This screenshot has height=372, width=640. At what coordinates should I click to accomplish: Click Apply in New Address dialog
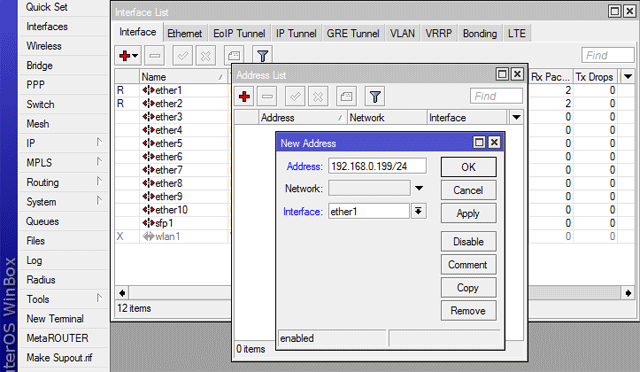pyautogui.click(x=469, y=213)
